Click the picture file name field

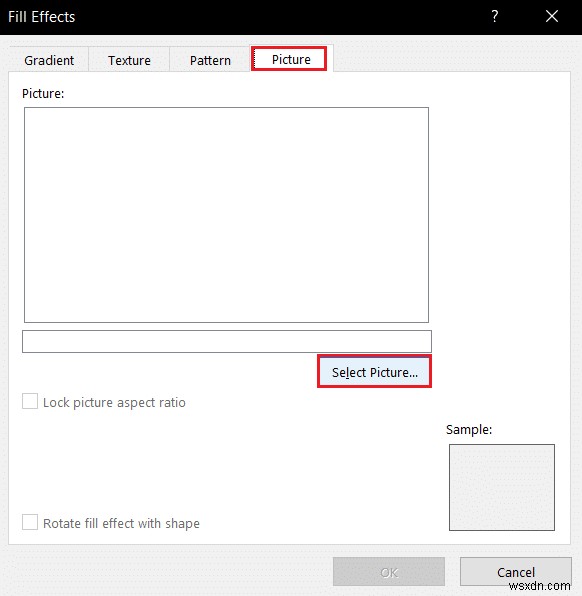click(x=227, y=341)
